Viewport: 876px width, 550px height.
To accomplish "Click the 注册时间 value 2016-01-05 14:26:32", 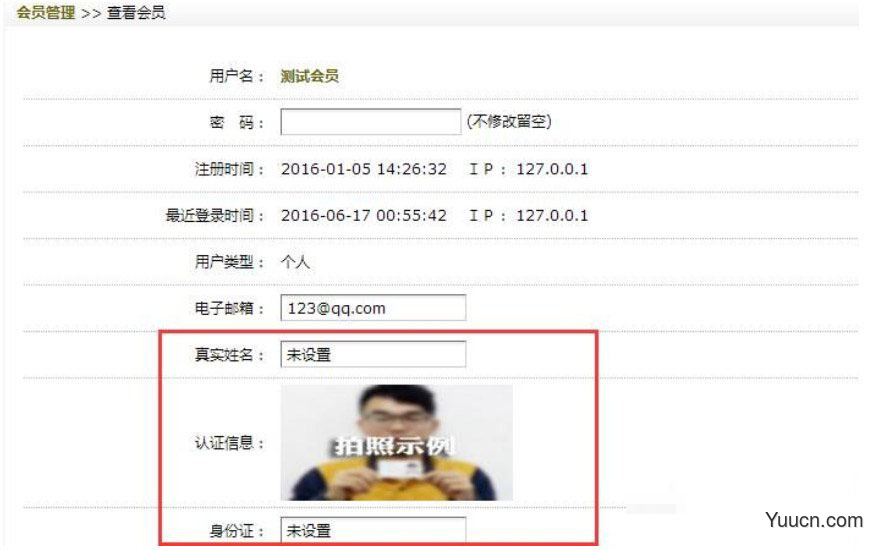I will pyautogui.click(x=364, y=169).
